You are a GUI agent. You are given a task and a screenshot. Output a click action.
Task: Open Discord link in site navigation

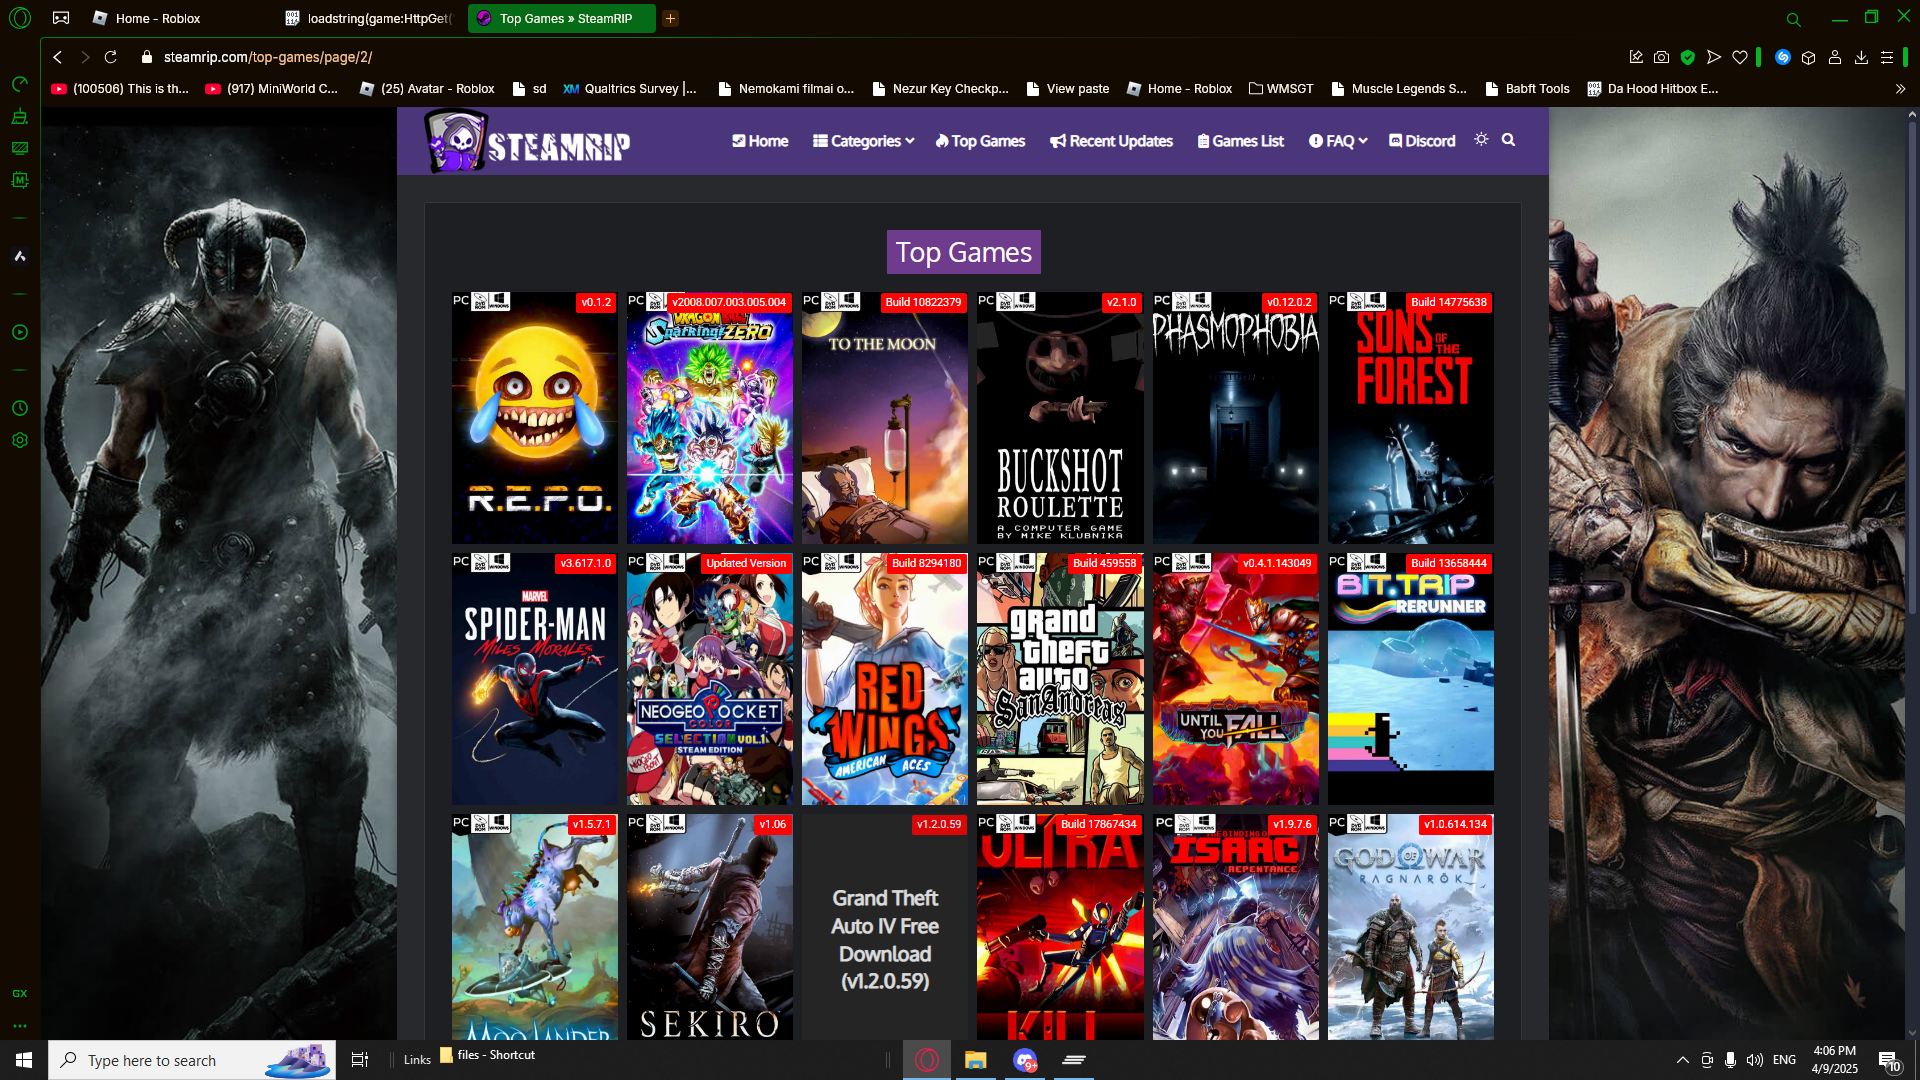point(1422,141)
